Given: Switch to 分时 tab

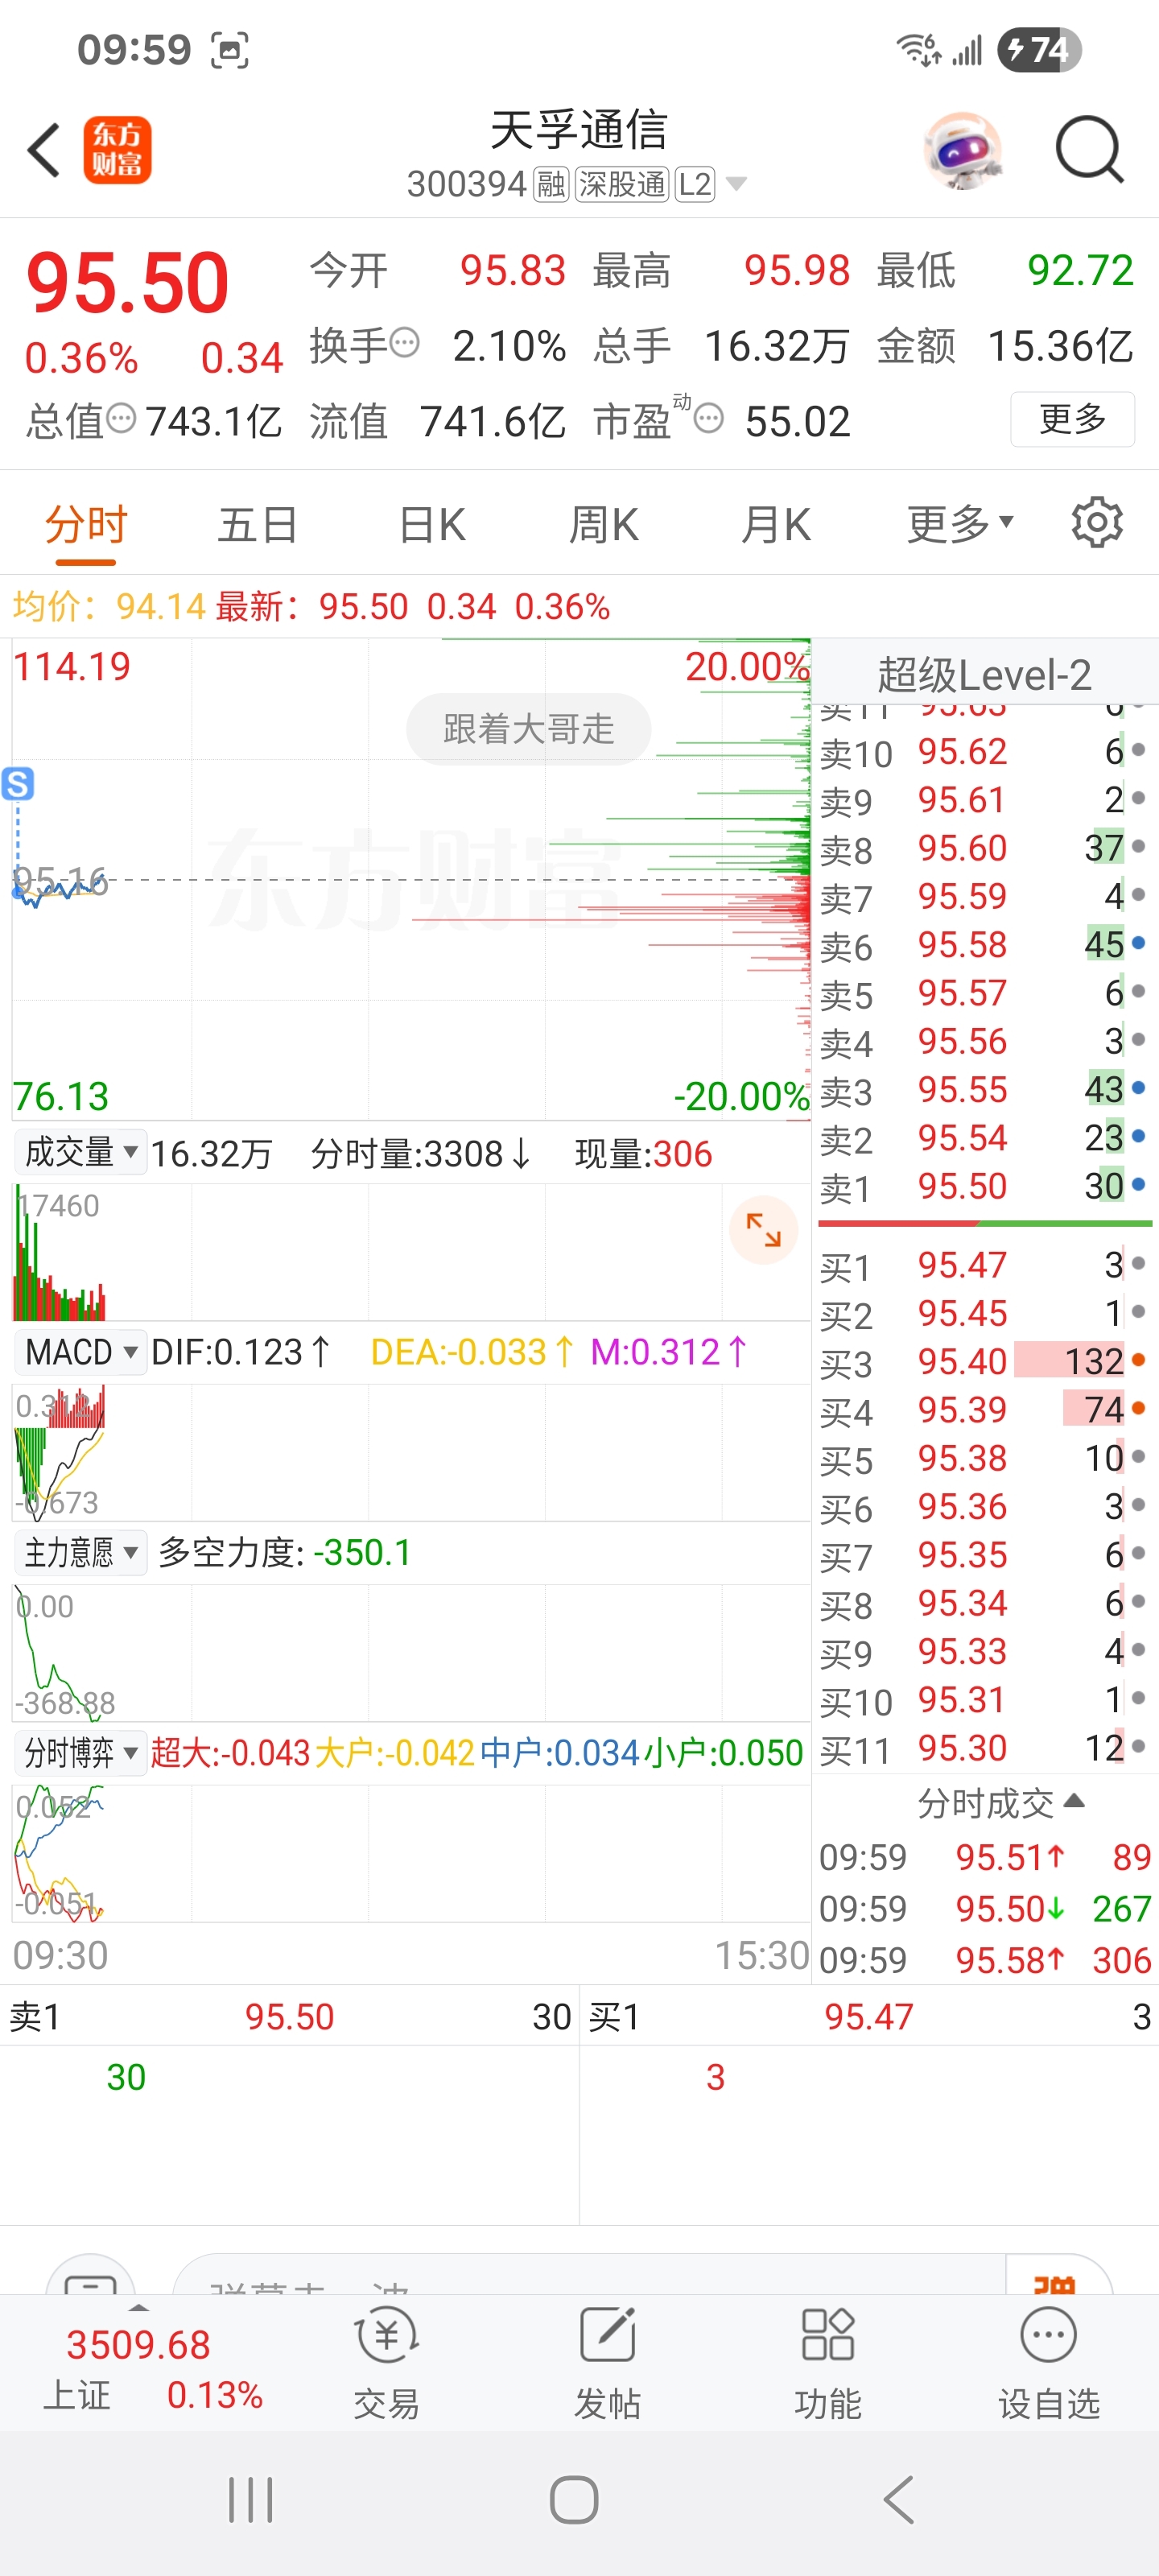Looking at the screenshot, I should [x=86, y=523].
